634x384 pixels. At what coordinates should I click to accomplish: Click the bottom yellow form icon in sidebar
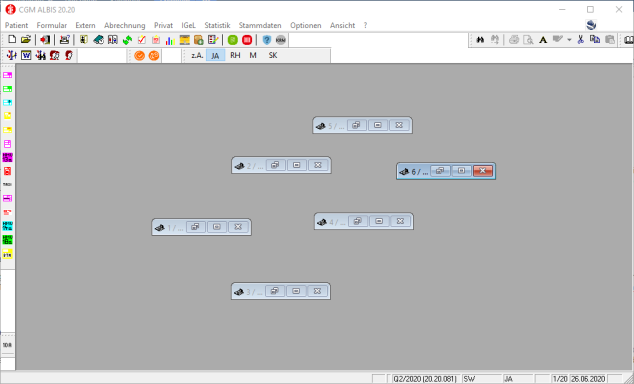coord(8,254)
